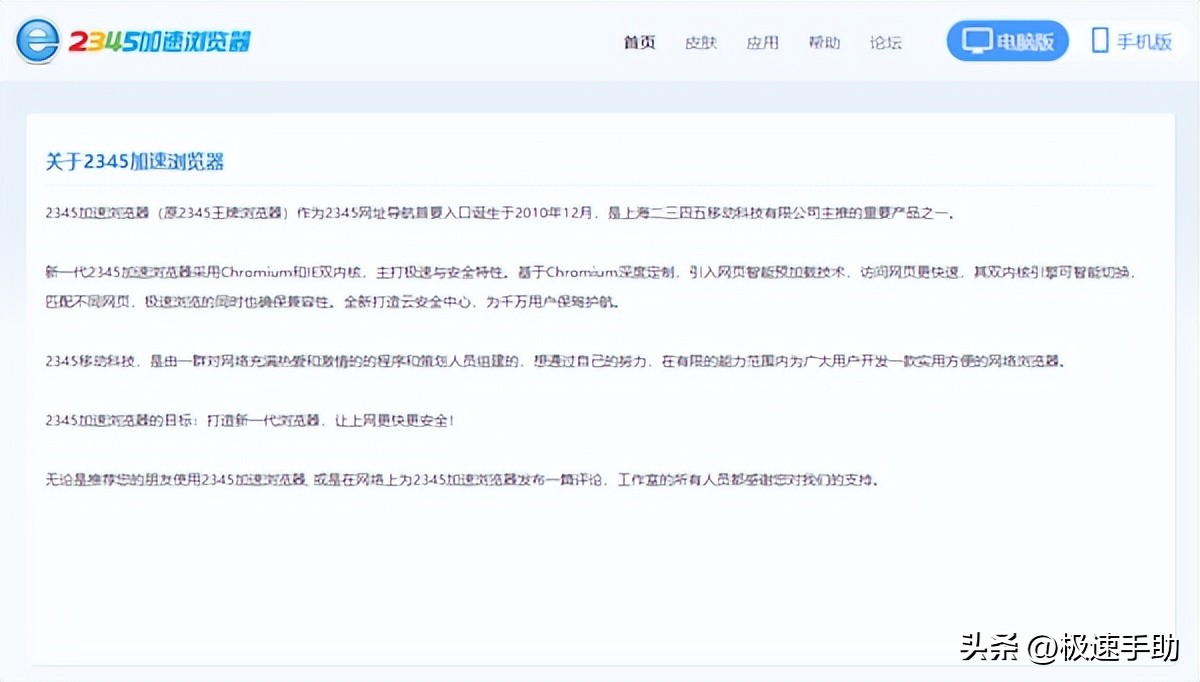Click the final paragraph thanking user support
Image resolution: width=1200 pixels, height=682 pixels.
460,480
